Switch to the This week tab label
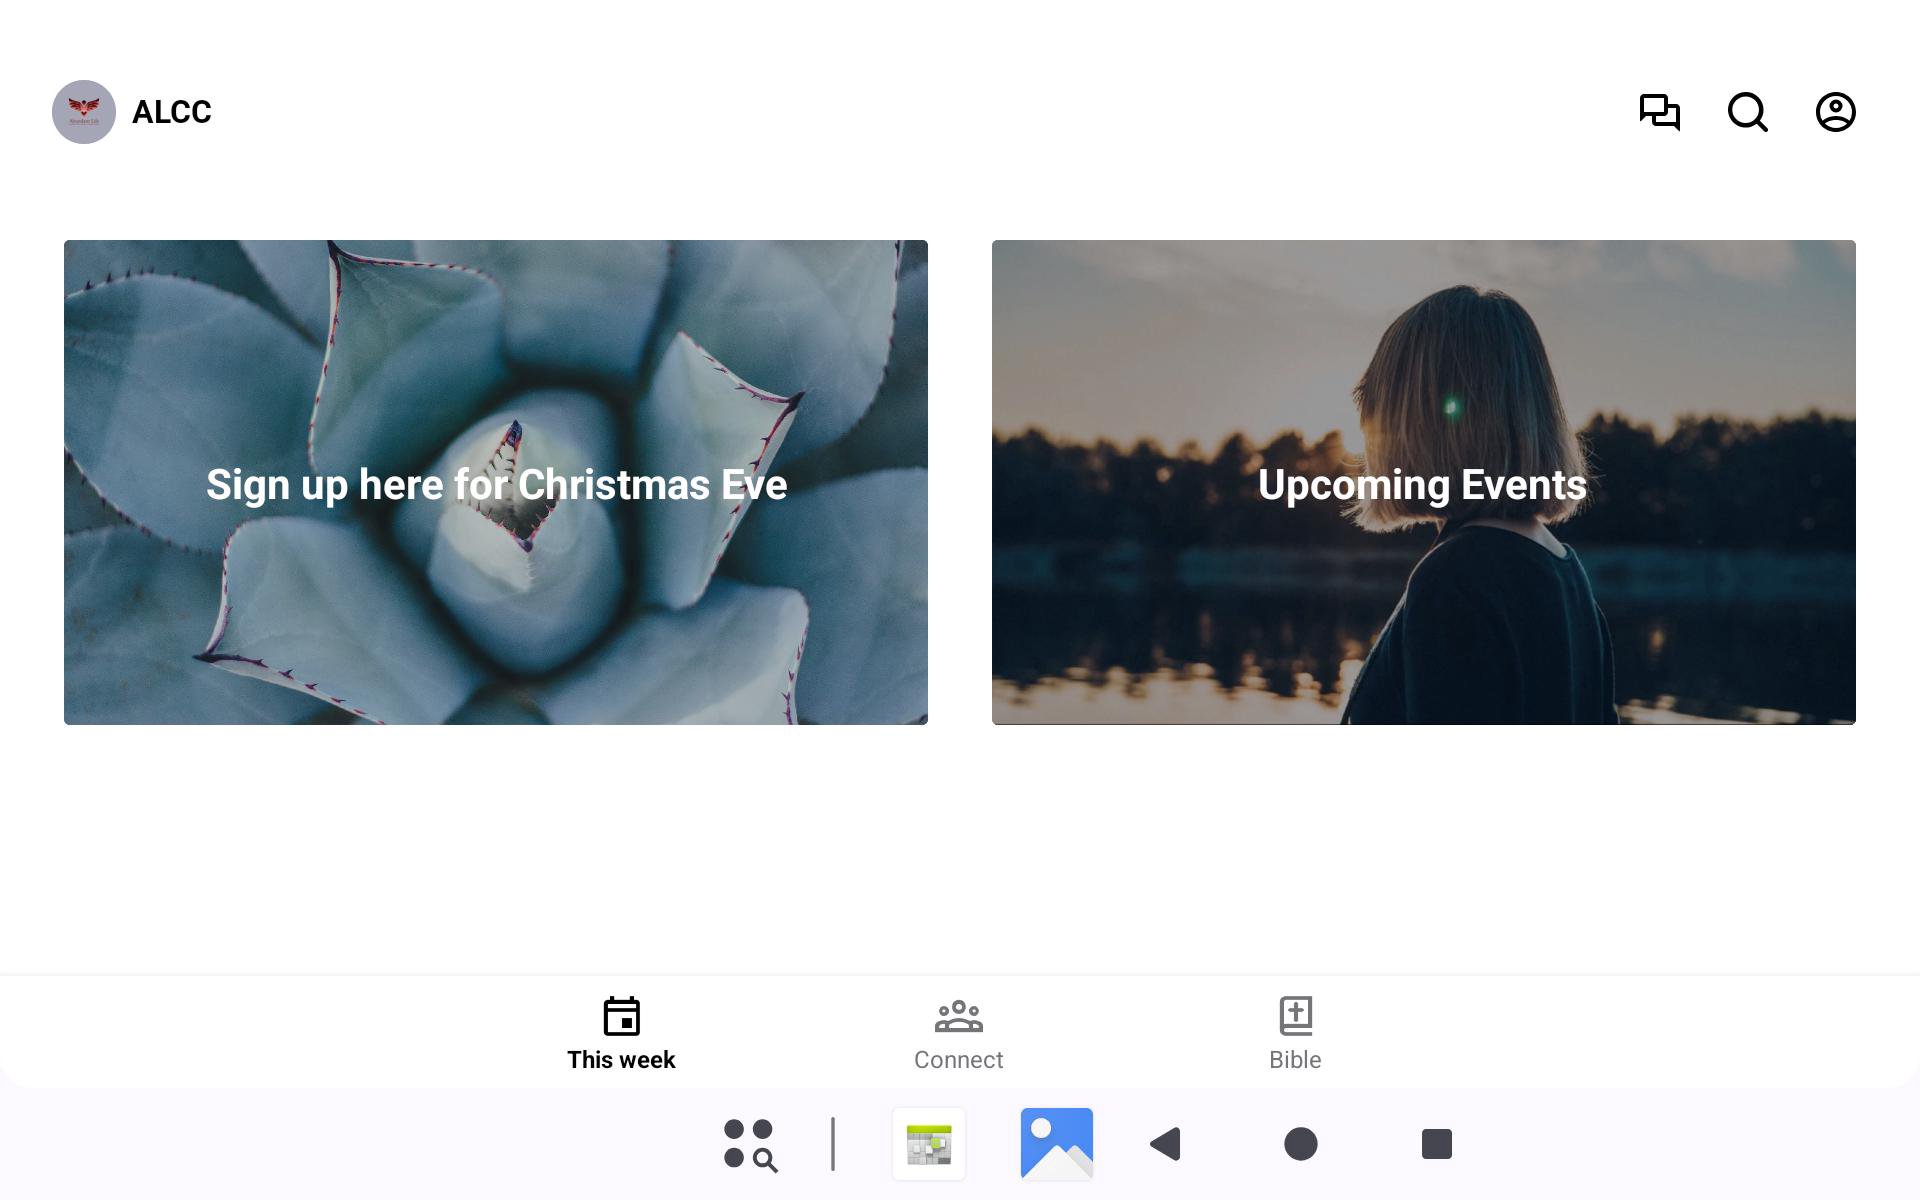This screenshot has width=1920, height=1200. tap(621, 1060)
